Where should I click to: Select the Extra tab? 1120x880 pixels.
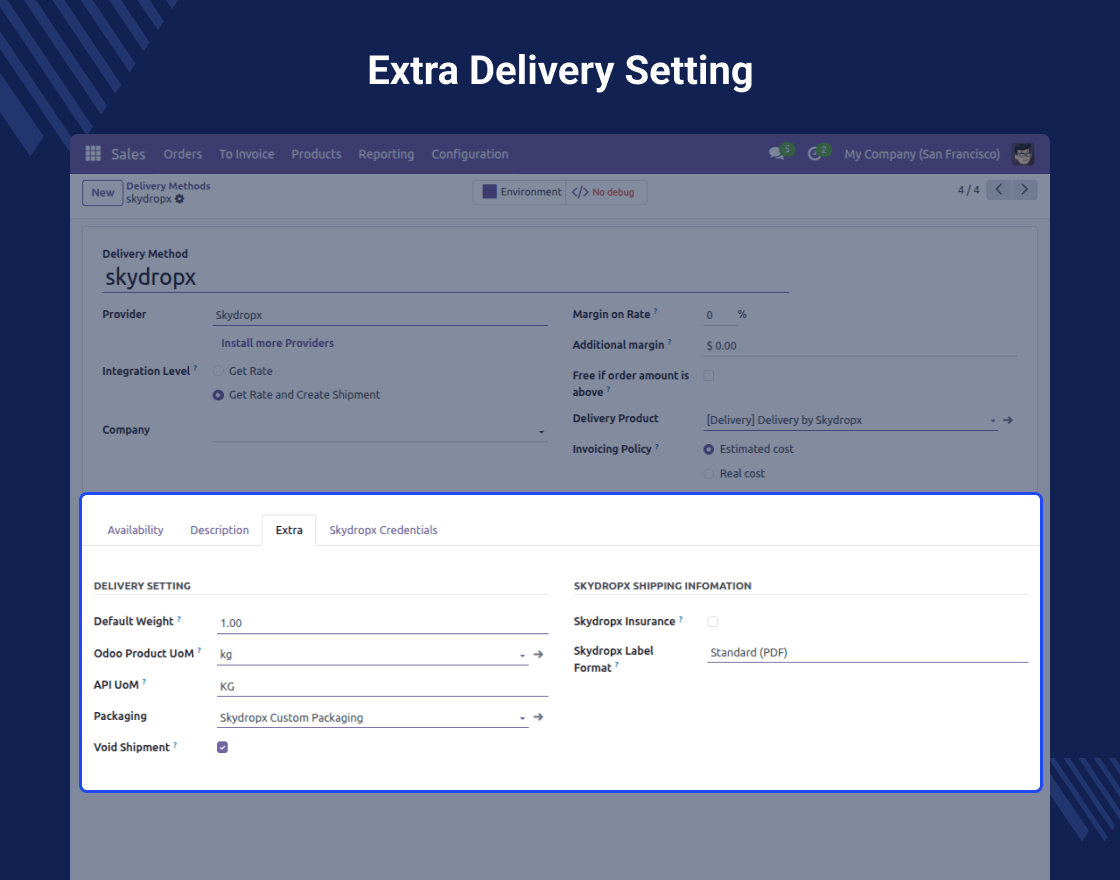[289, 530]
